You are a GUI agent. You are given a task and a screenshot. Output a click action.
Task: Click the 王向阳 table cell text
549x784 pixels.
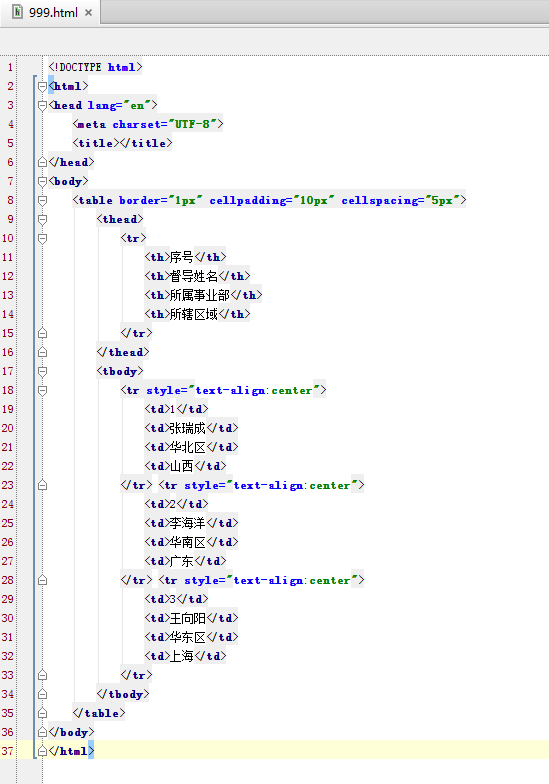click(188, 618)
